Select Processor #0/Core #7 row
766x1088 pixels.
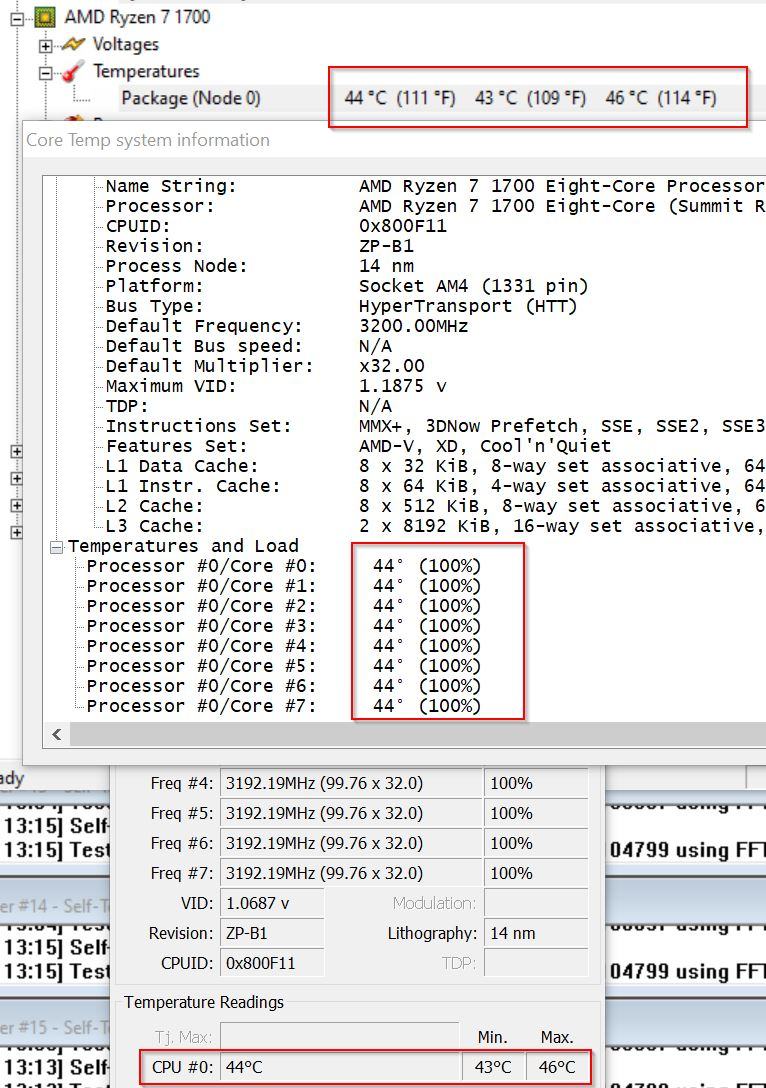coord(284,706)
